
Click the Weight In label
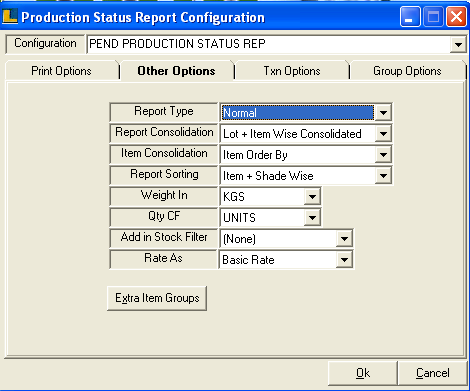coord(164,196)
